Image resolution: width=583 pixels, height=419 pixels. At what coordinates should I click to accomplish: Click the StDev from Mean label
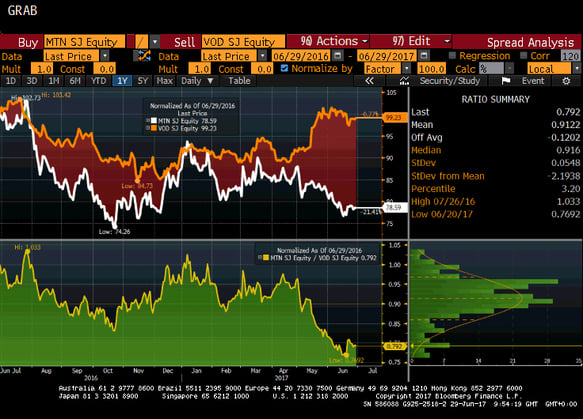click(448, 176)
